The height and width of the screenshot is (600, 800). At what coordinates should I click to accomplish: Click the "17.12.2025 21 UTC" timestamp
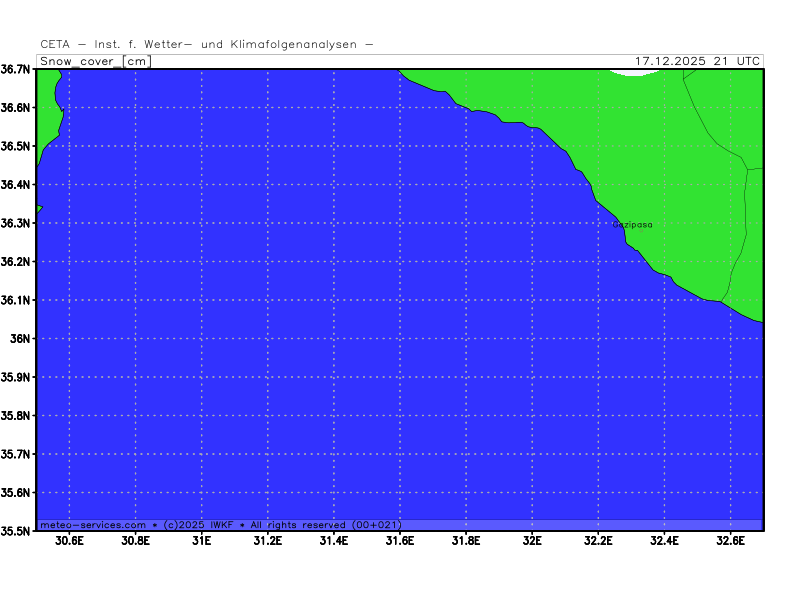697,61
